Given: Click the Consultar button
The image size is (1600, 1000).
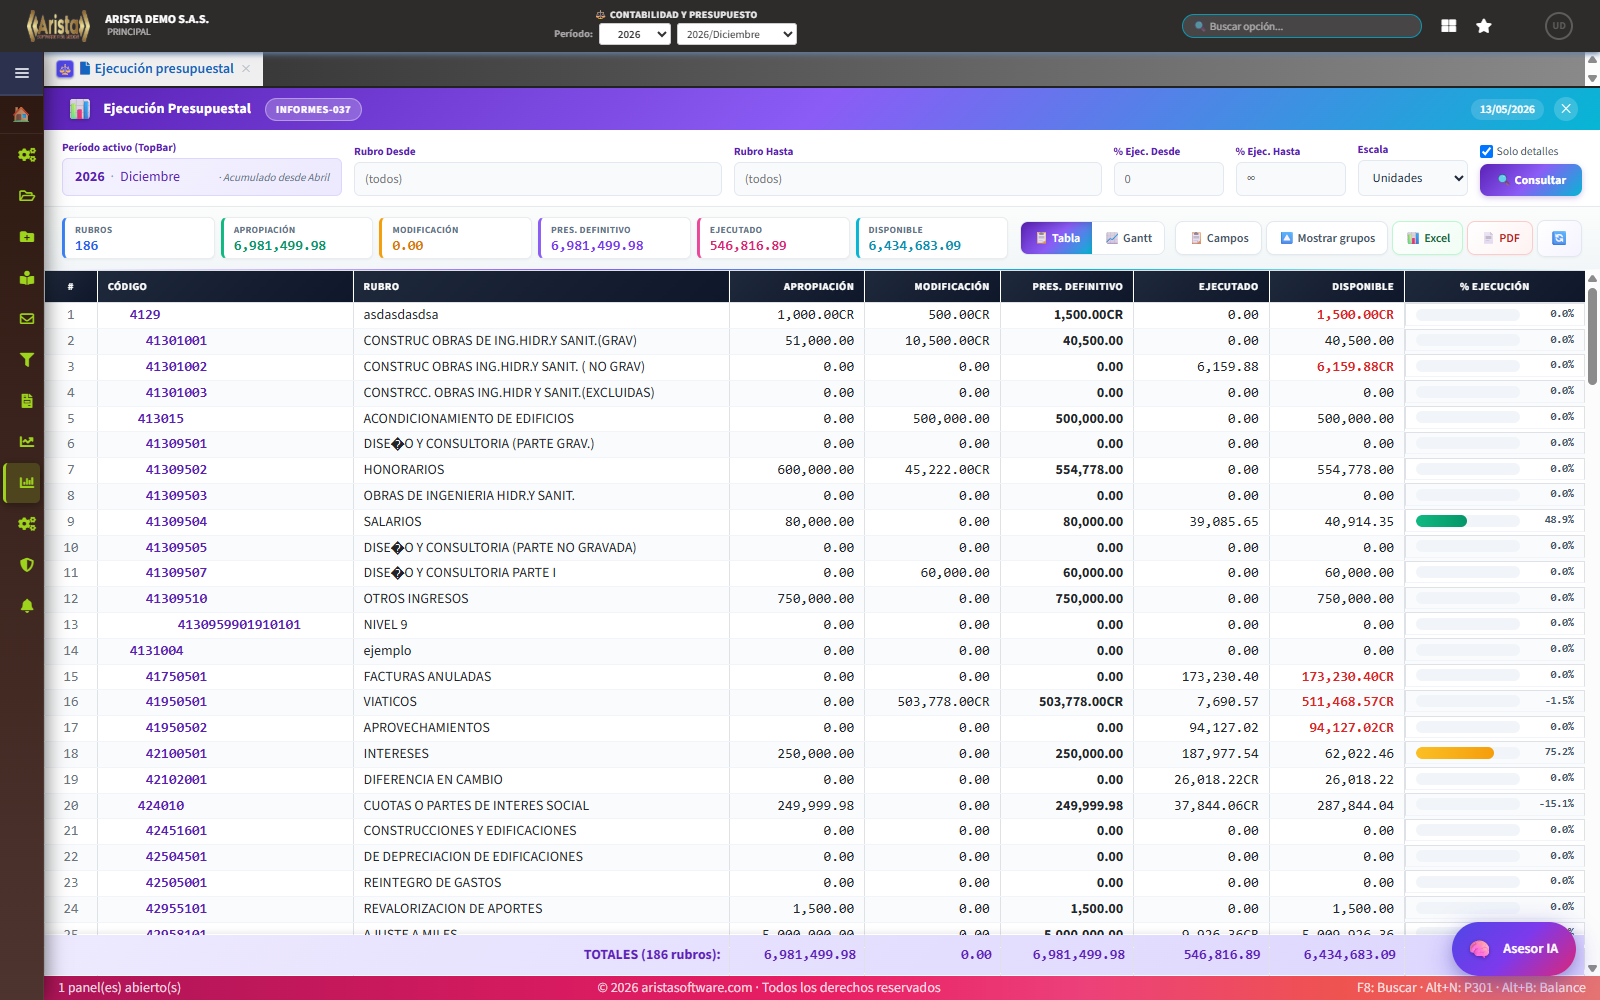Looking at the screenshot, I should pyautogui.click(x=1531, y=180).
